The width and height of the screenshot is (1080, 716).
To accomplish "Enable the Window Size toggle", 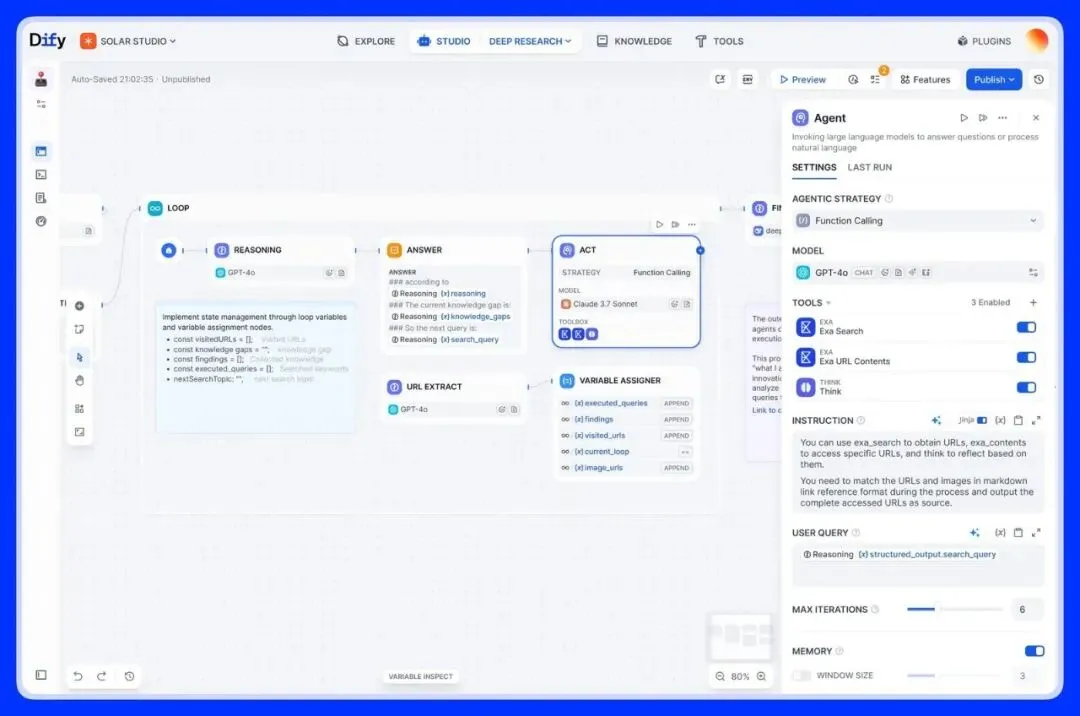I will coord(801,675).
